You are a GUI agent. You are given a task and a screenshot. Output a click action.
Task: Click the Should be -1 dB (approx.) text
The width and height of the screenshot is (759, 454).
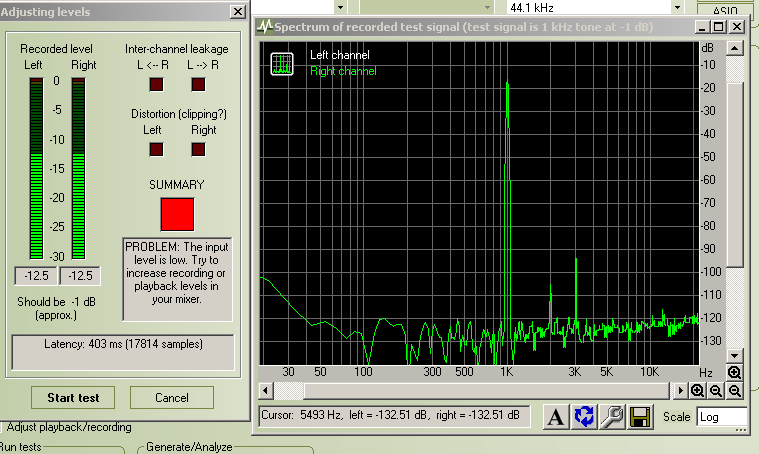click(56, 308)
